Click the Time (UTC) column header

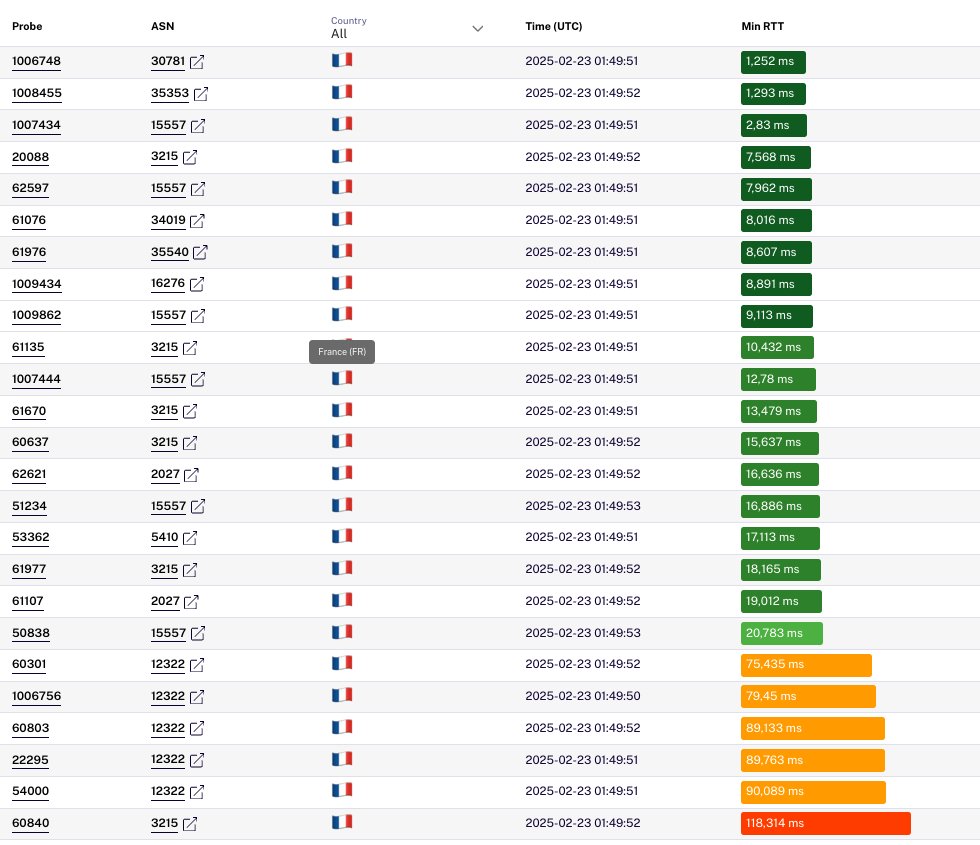pos(554,26)
